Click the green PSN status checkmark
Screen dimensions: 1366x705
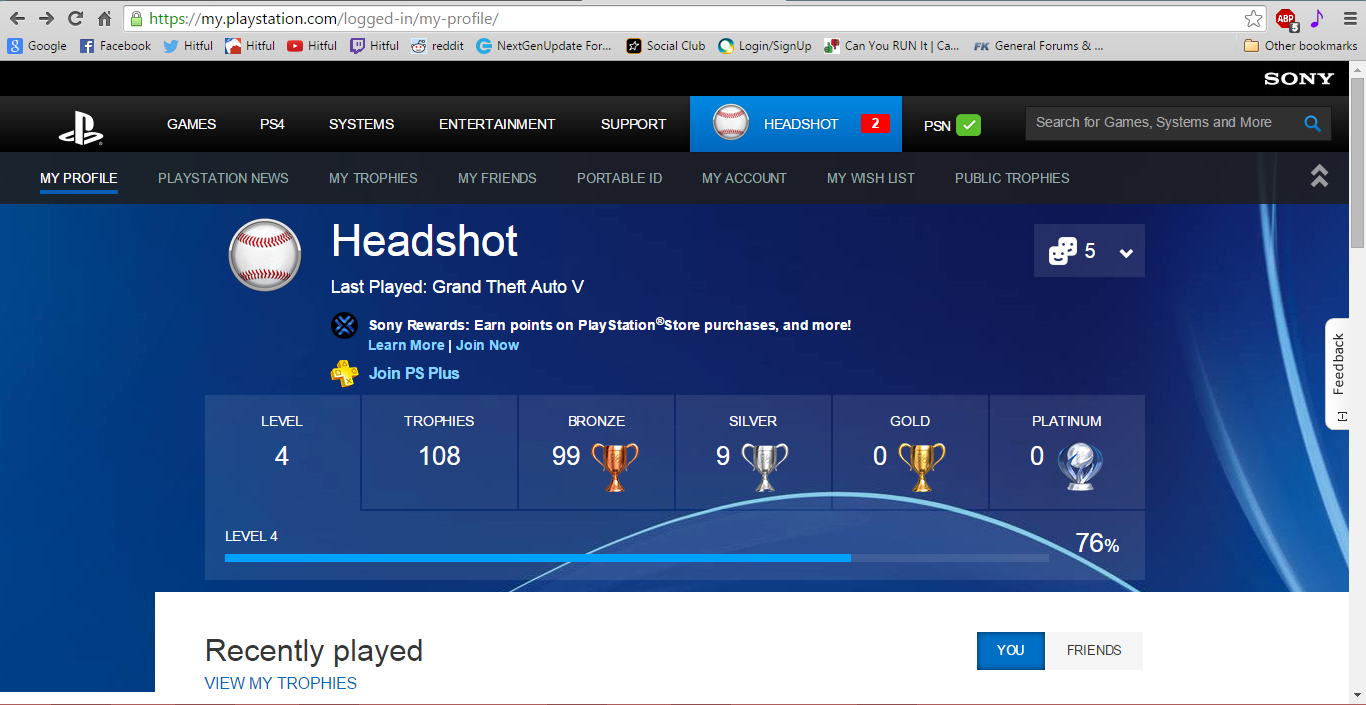tap(968, 125)
